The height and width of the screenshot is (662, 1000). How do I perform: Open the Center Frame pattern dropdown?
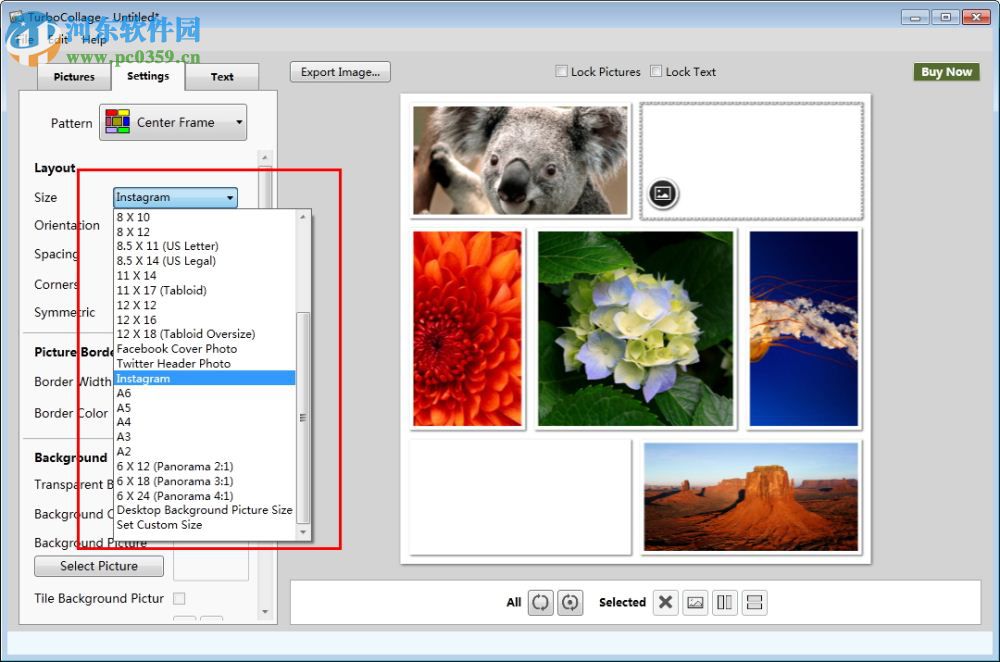[239, 123]
